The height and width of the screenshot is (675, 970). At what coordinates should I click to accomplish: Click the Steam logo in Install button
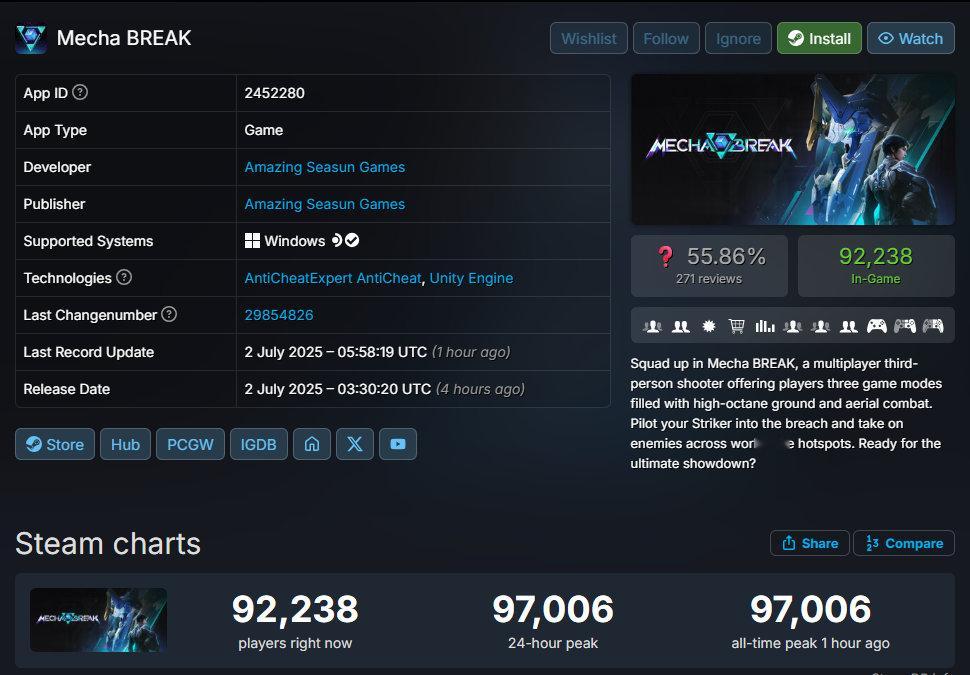[796, 38]
